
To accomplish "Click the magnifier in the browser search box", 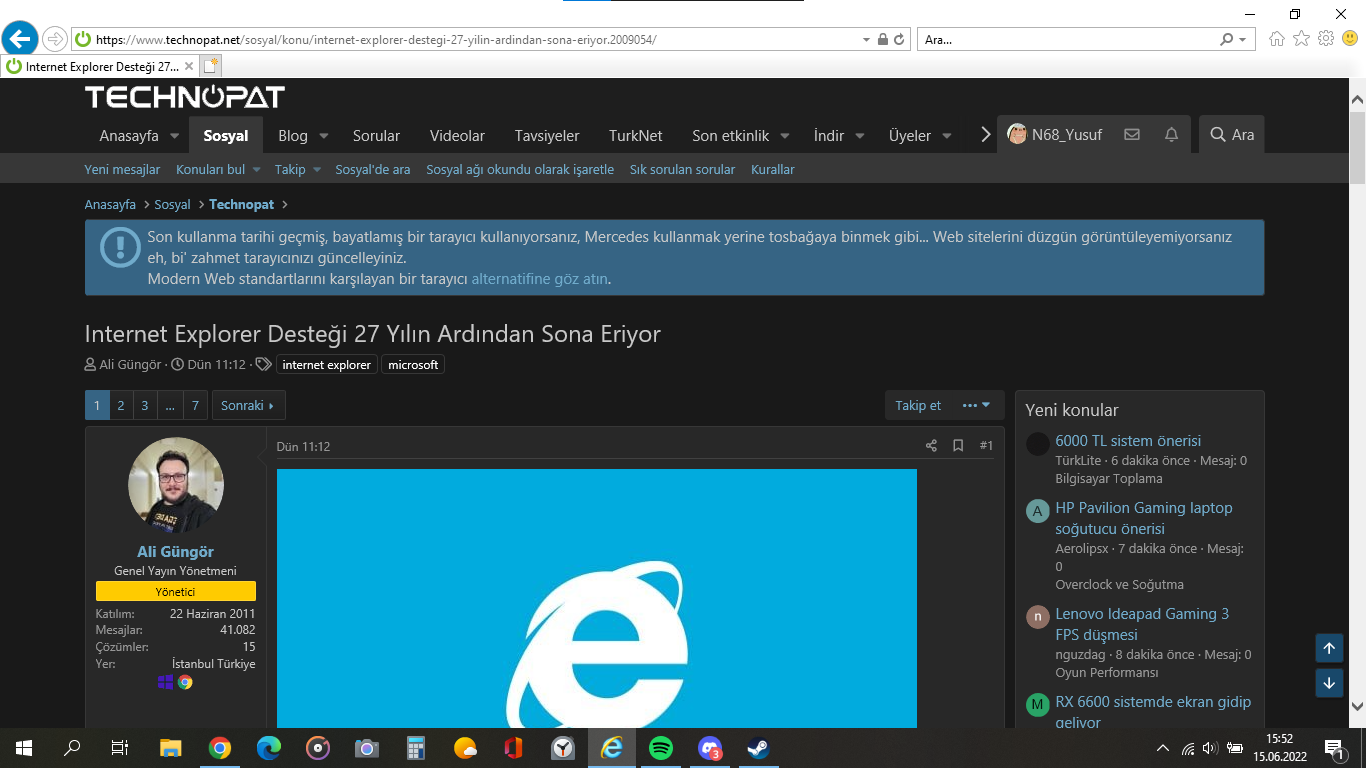I will click(x=1227, y=40).
